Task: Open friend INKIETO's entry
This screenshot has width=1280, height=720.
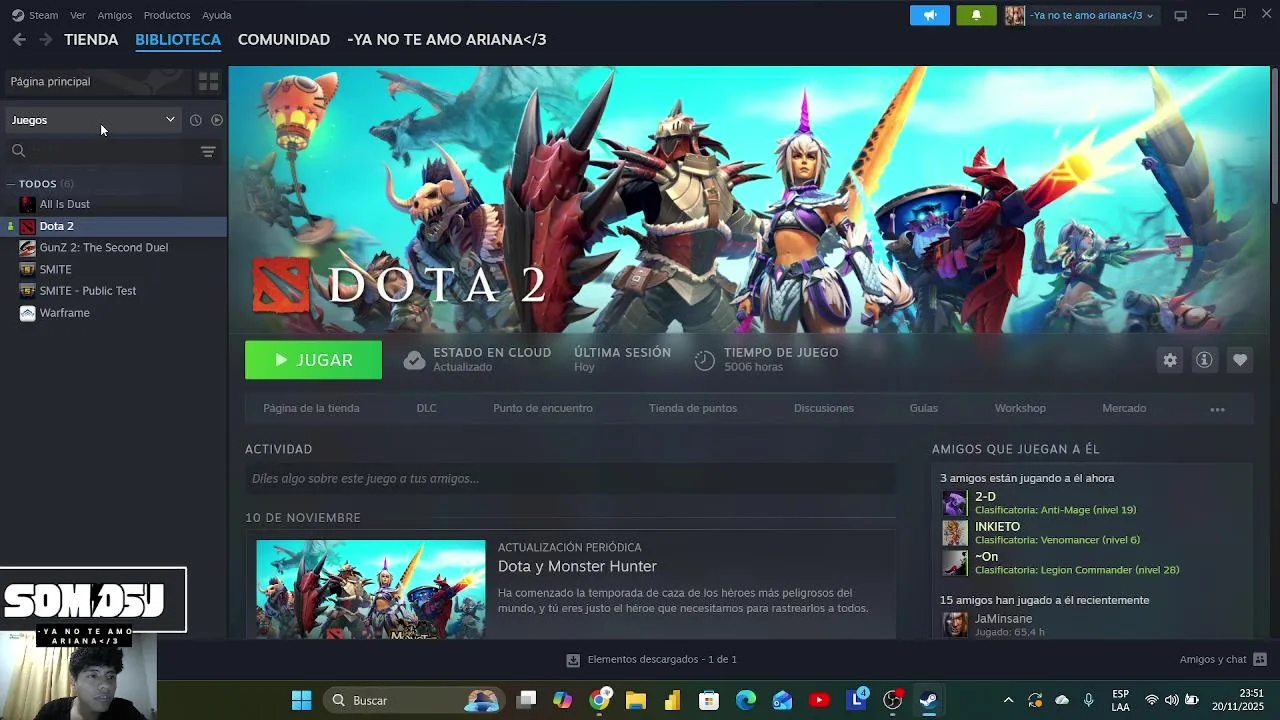Action: [1040, 533]
